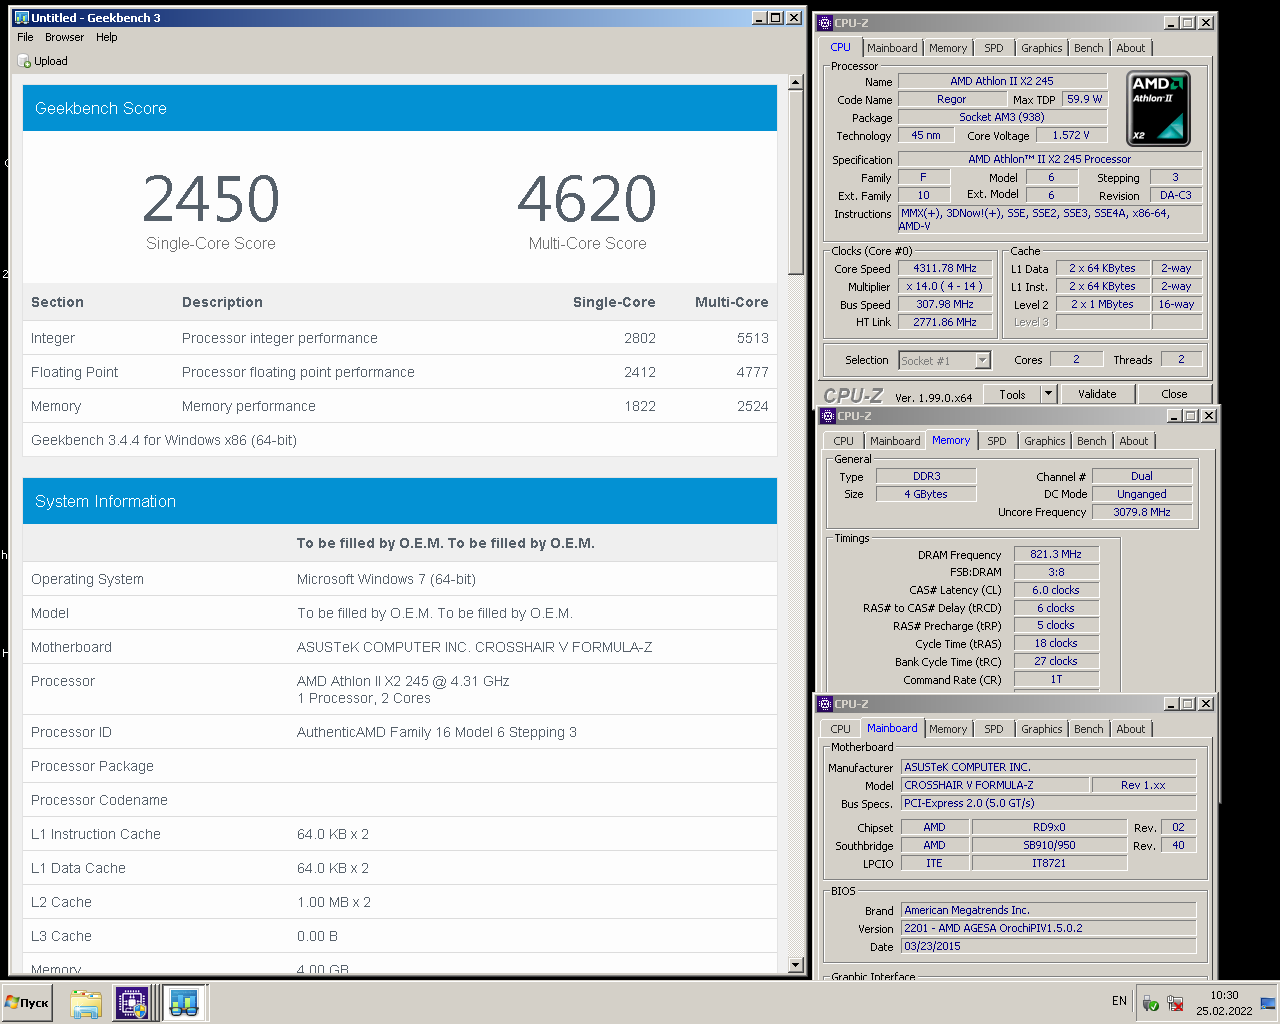
Task: Click the Core Speed value 4311.78 MHz
Action: pos(944,268)
